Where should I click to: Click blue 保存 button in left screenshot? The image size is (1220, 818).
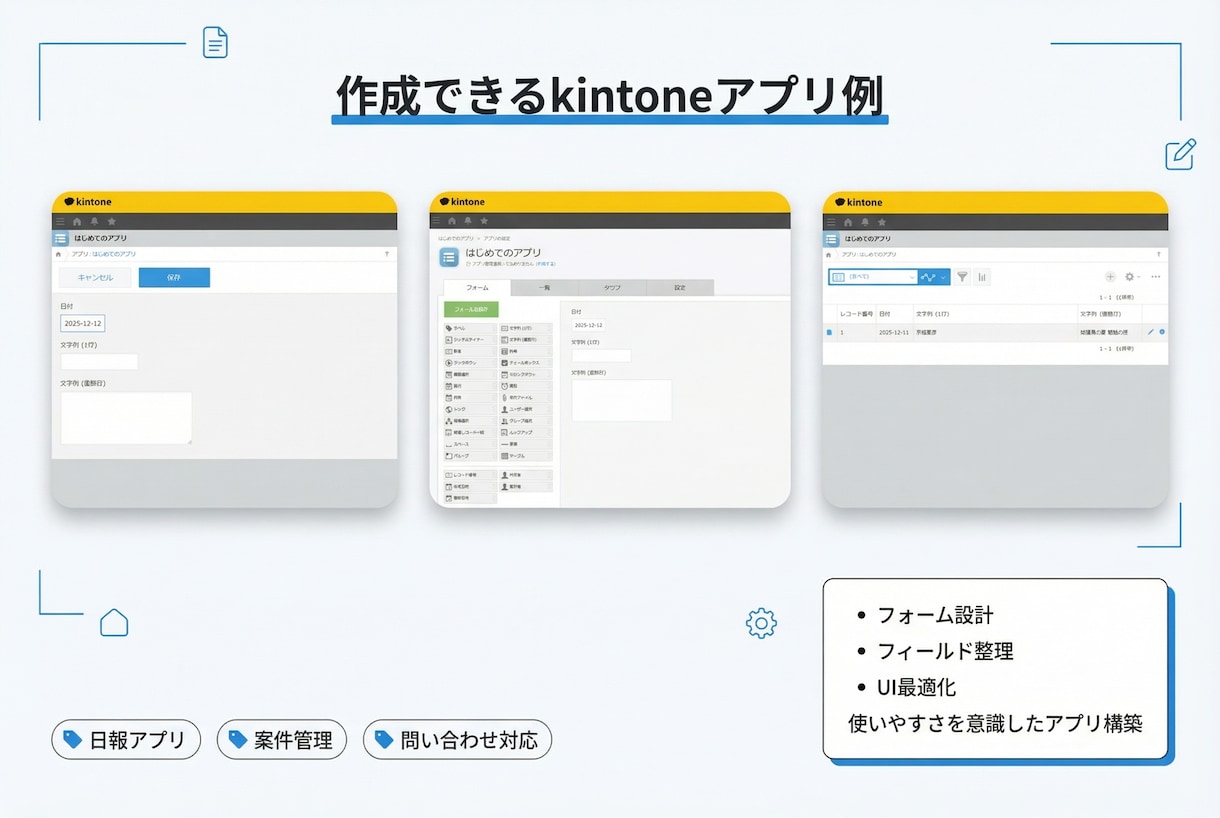coord(174,277)
